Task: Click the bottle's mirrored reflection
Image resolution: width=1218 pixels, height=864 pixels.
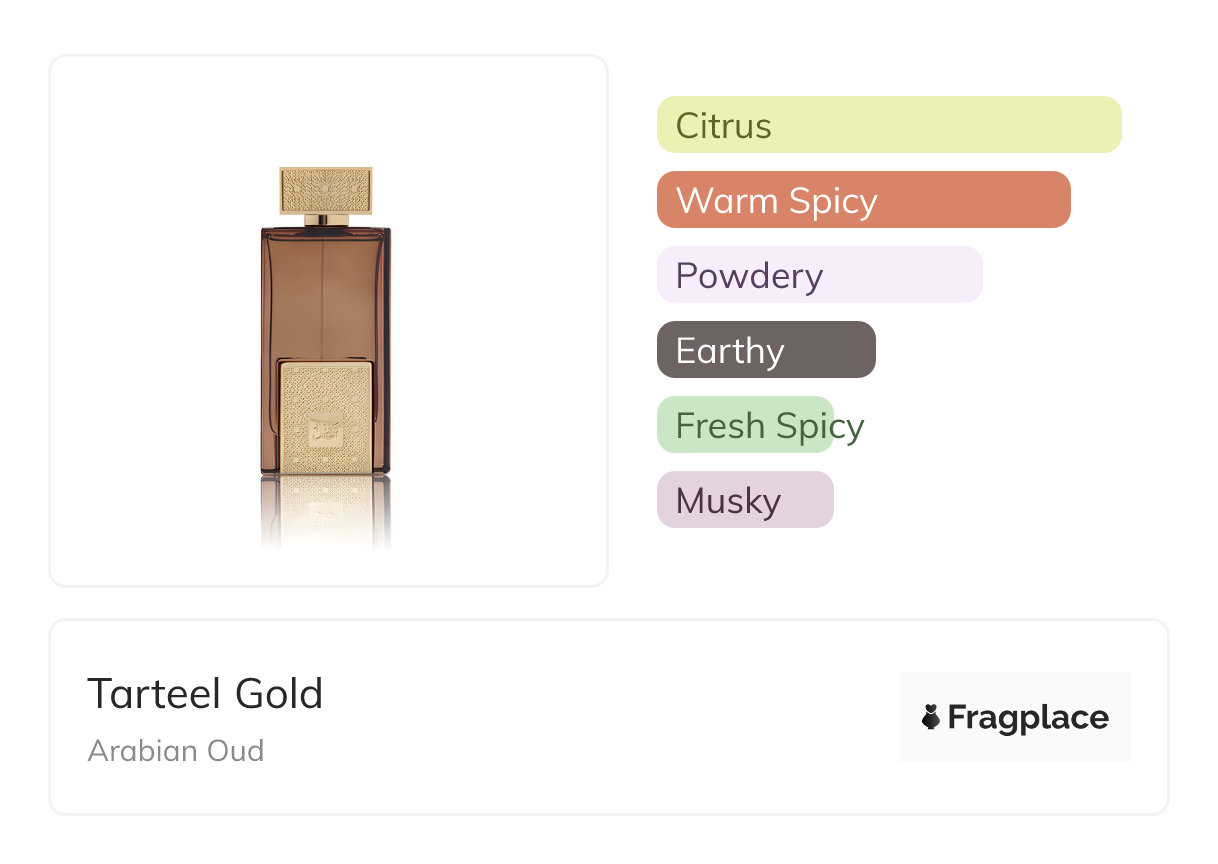Action: (325, 512)
